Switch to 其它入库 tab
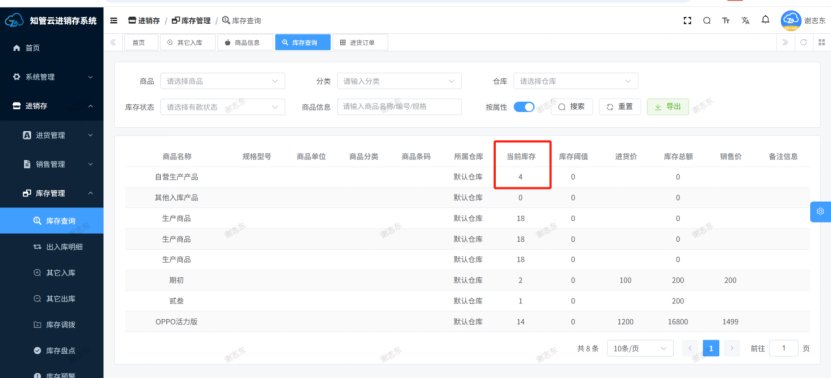This screenshot has width=831, height=378. (188, 42)
